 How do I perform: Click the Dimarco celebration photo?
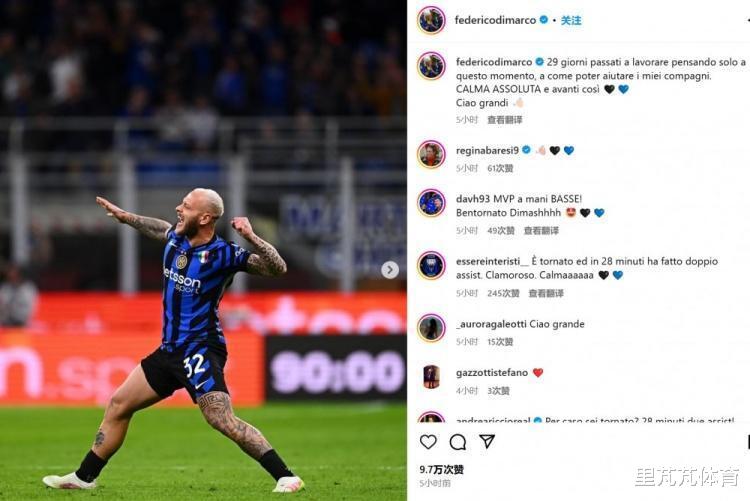point(203,250)
